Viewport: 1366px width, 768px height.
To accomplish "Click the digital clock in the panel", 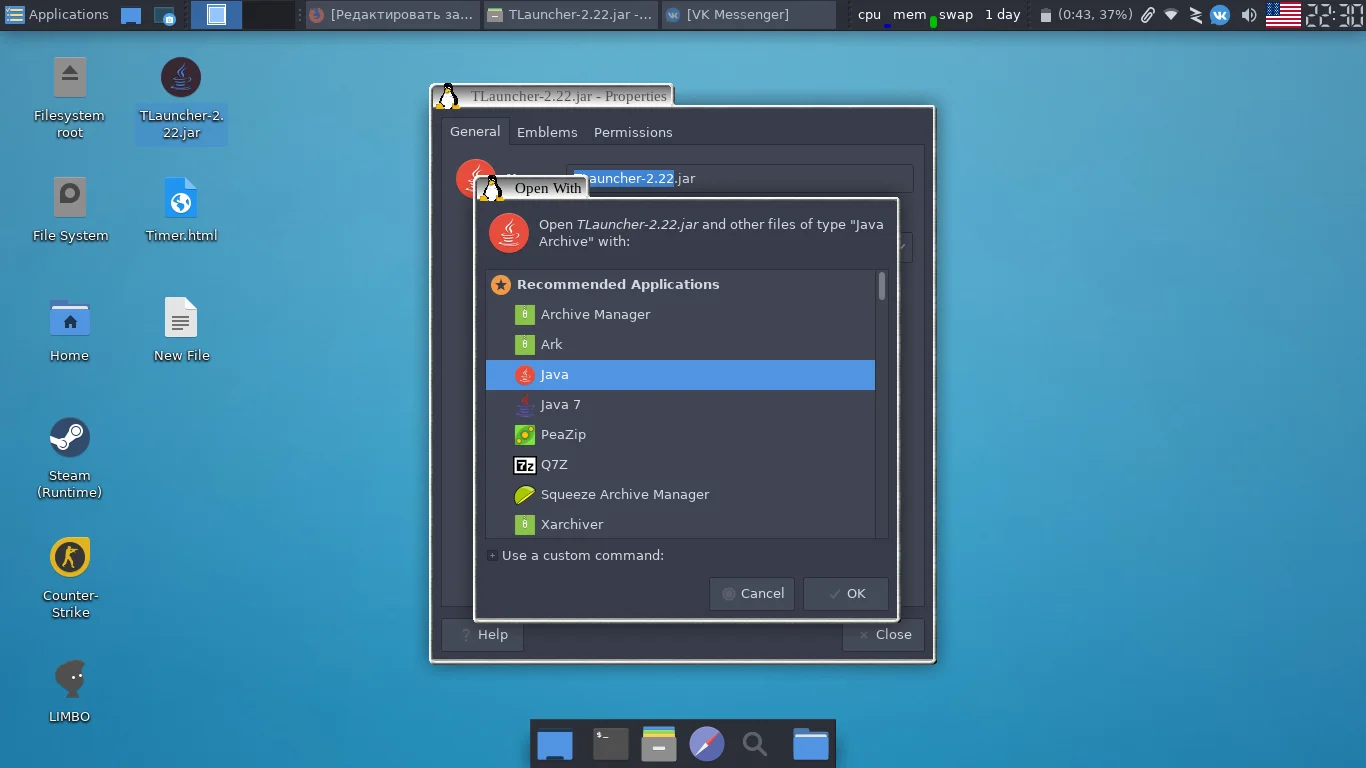I will click(1335, 14).
